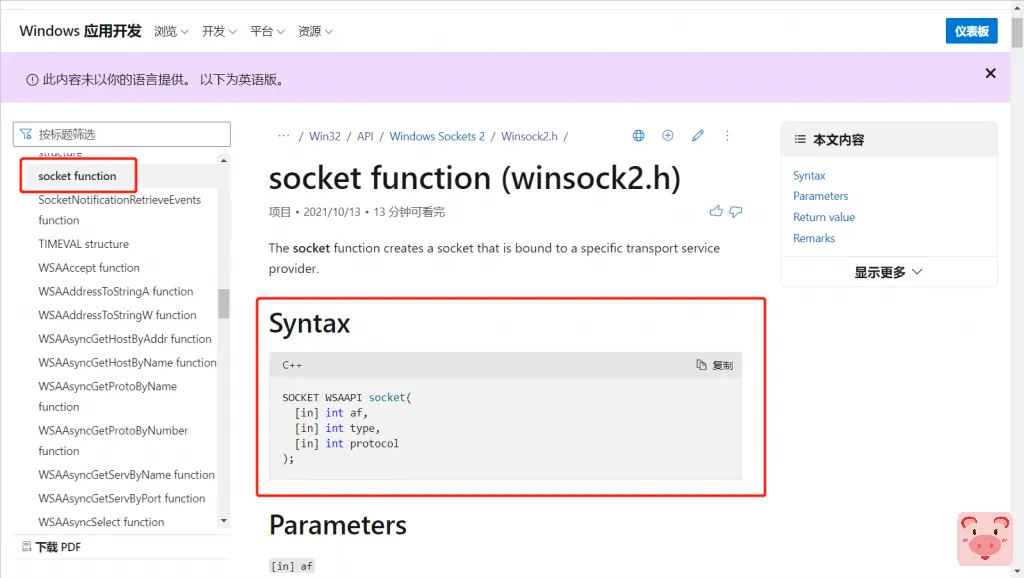The width and height of the screenshot is (1024, 578).
Task: Expand 显示更多 in the contents panel
Action: pos(888,272)
